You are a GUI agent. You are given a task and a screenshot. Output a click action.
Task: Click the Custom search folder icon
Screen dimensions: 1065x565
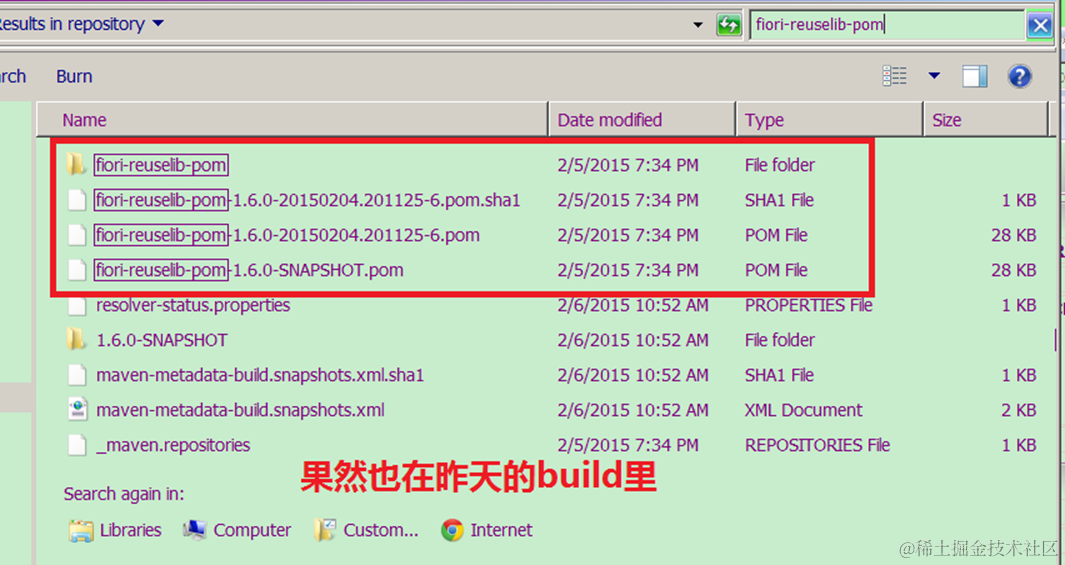pyautogui.click(x=325, y=530)
